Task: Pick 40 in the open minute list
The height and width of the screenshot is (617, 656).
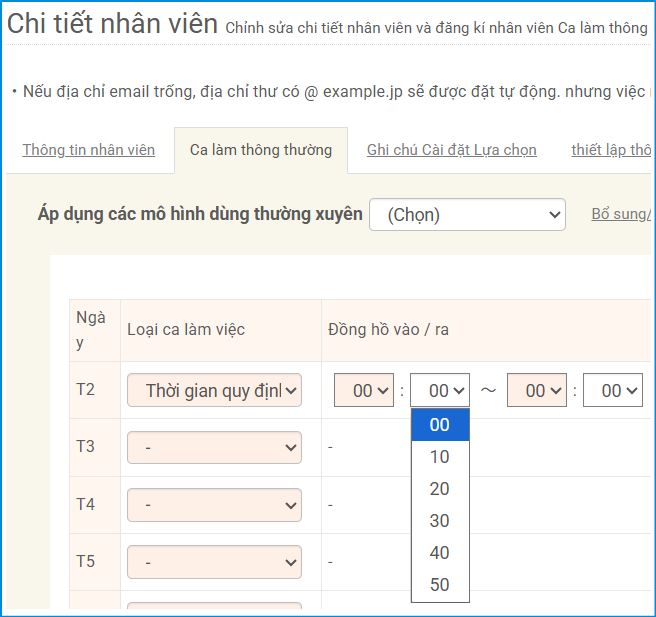Action: click(440, 553)
